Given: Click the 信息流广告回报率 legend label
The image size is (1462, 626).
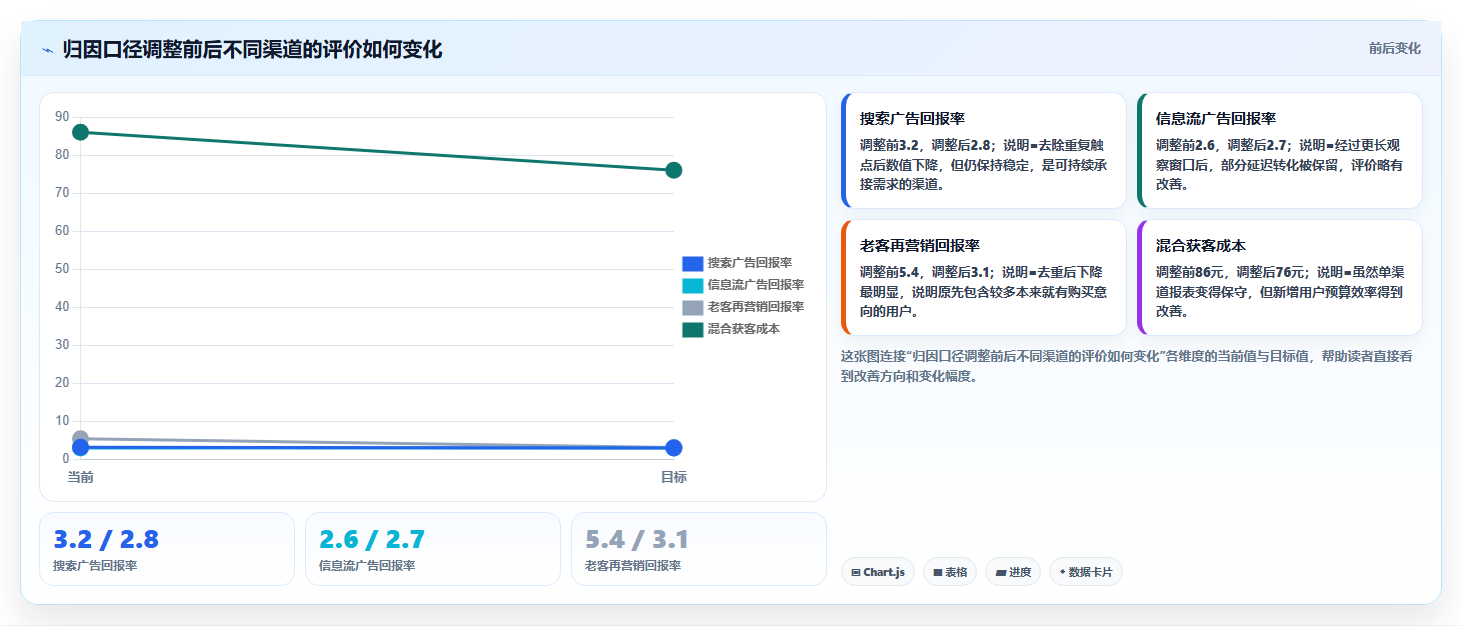Looking at the screenshot, I should (756, 285).
